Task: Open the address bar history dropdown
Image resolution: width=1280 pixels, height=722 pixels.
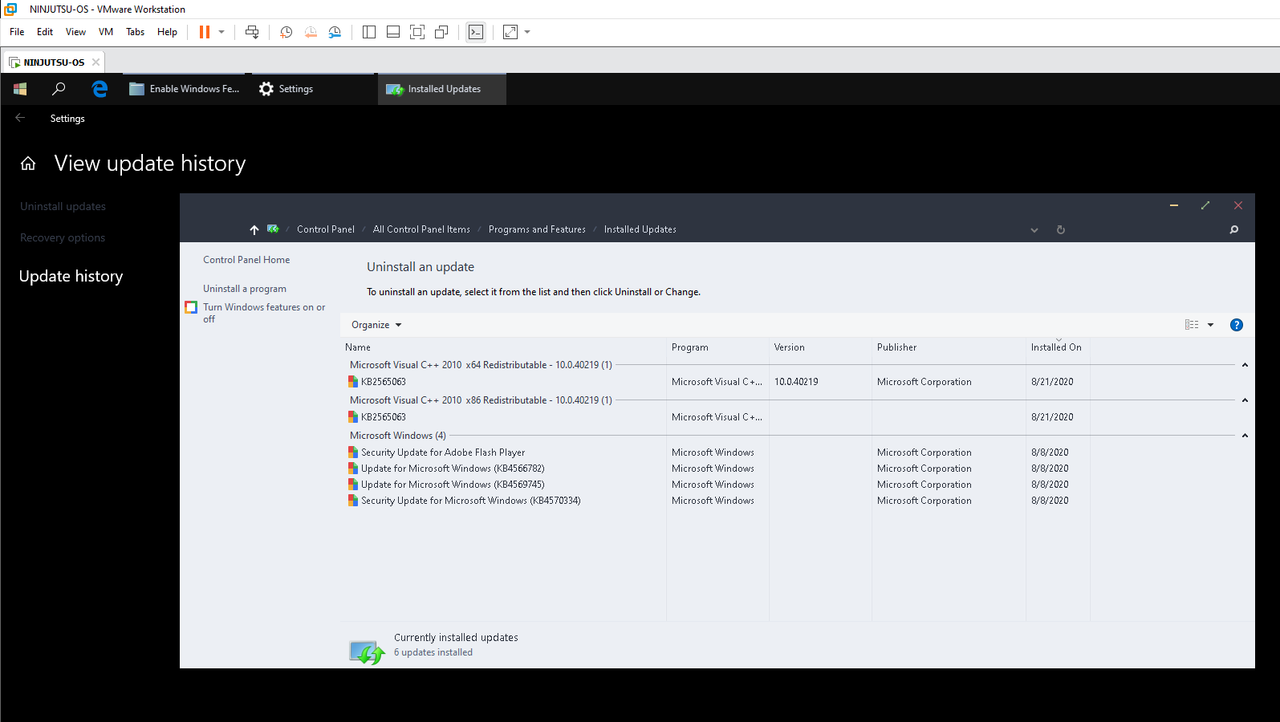Action: pyautogui.click(x=1034, y=230)
